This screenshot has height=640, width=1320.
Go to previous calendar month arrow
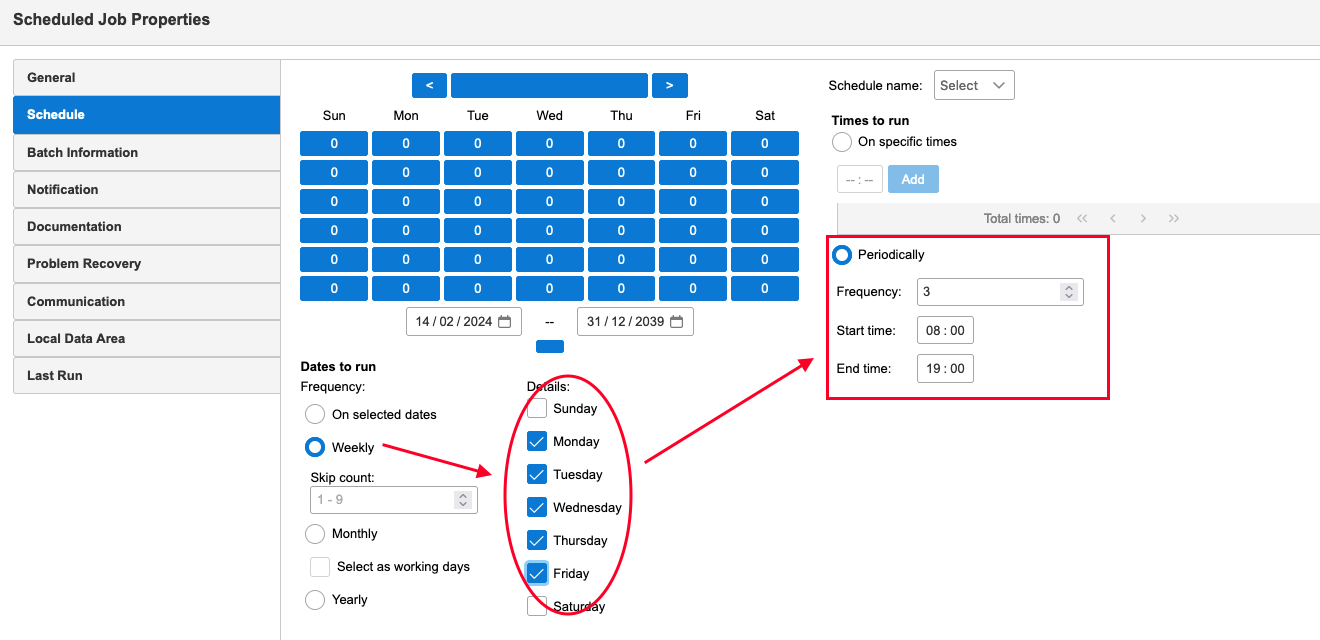429,86
